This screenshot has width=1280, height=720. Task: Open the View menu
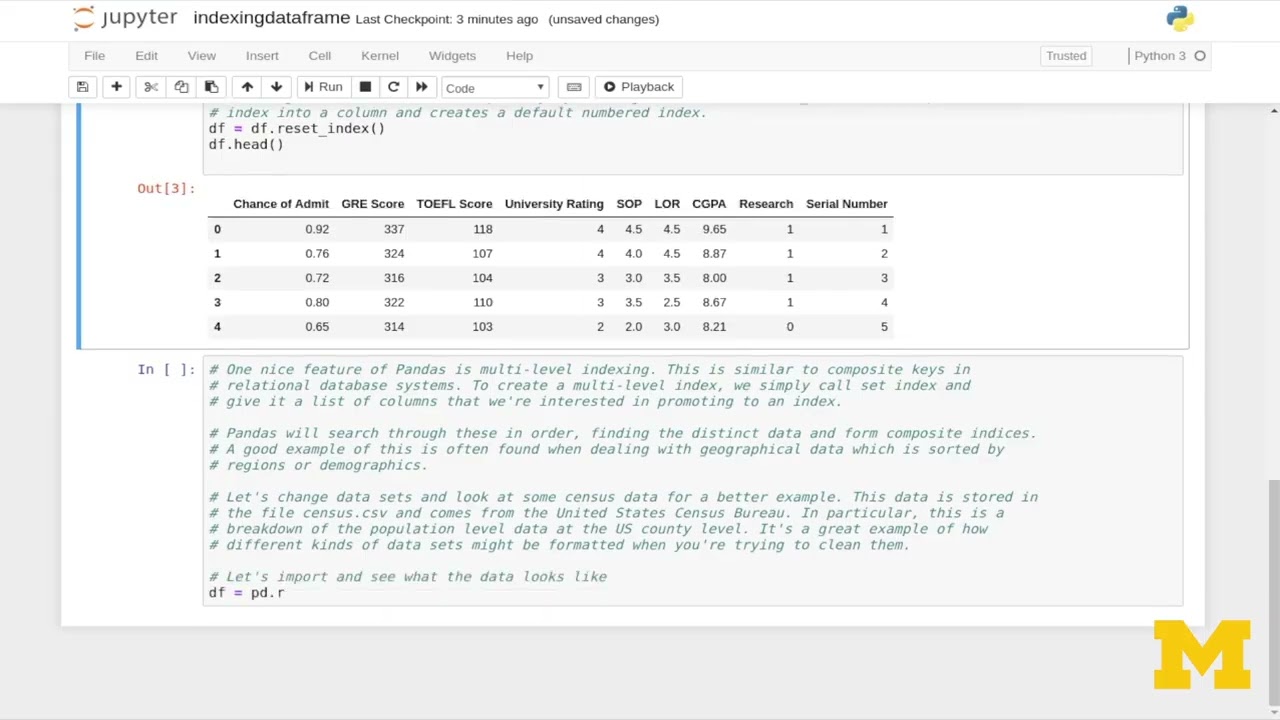(x=201, y=56)
